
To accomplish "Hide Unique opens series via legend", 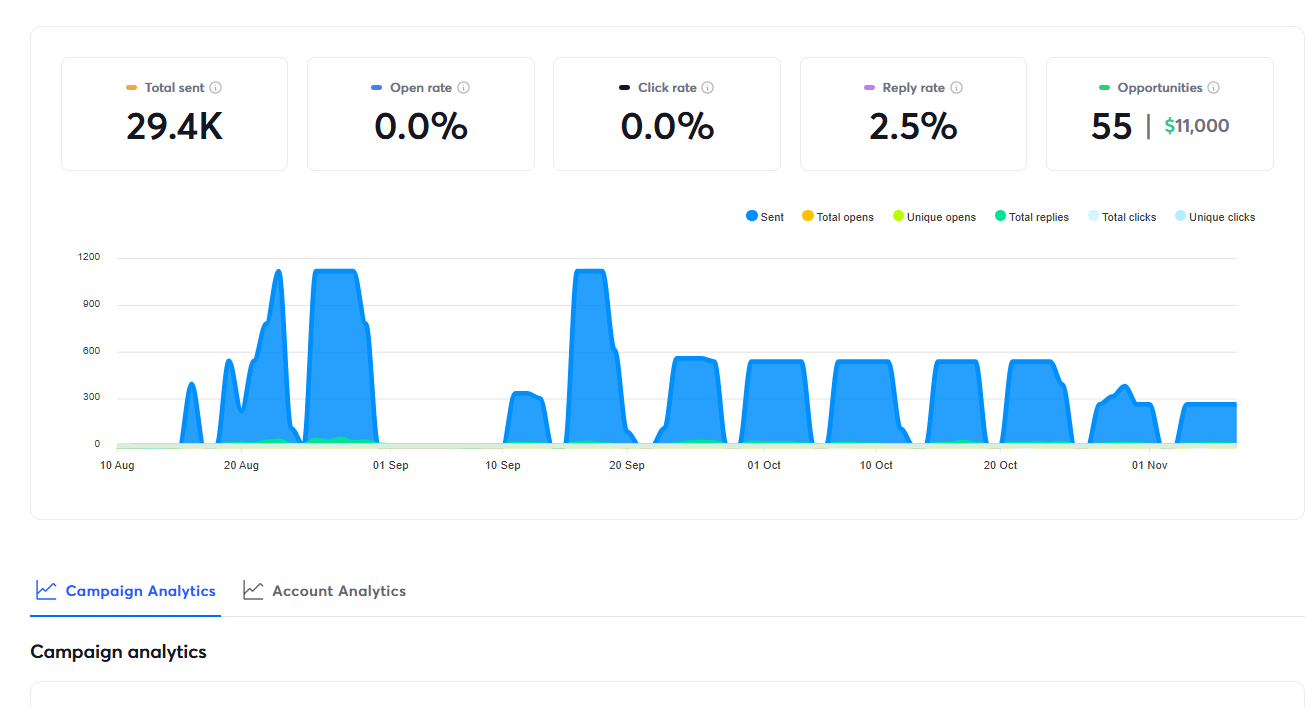I will pos(934,217).
